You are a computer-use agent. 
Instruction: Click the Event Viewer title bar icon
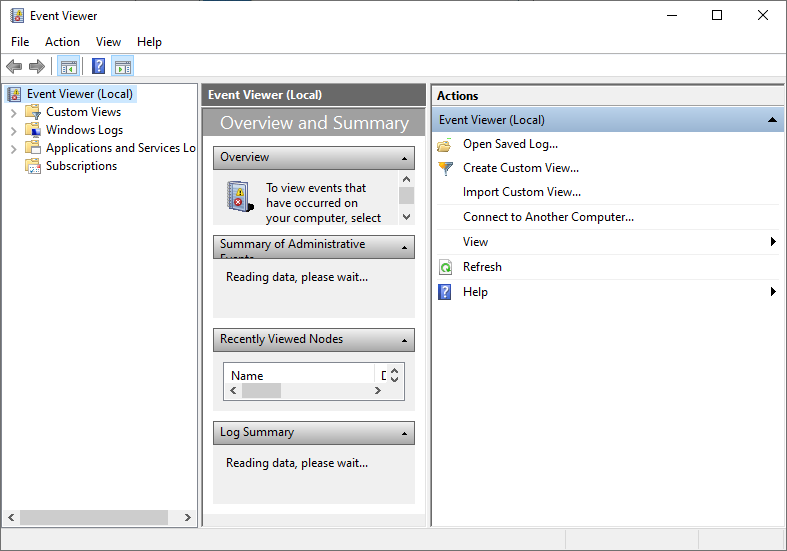pyautogui.click(x=17, y=16)
